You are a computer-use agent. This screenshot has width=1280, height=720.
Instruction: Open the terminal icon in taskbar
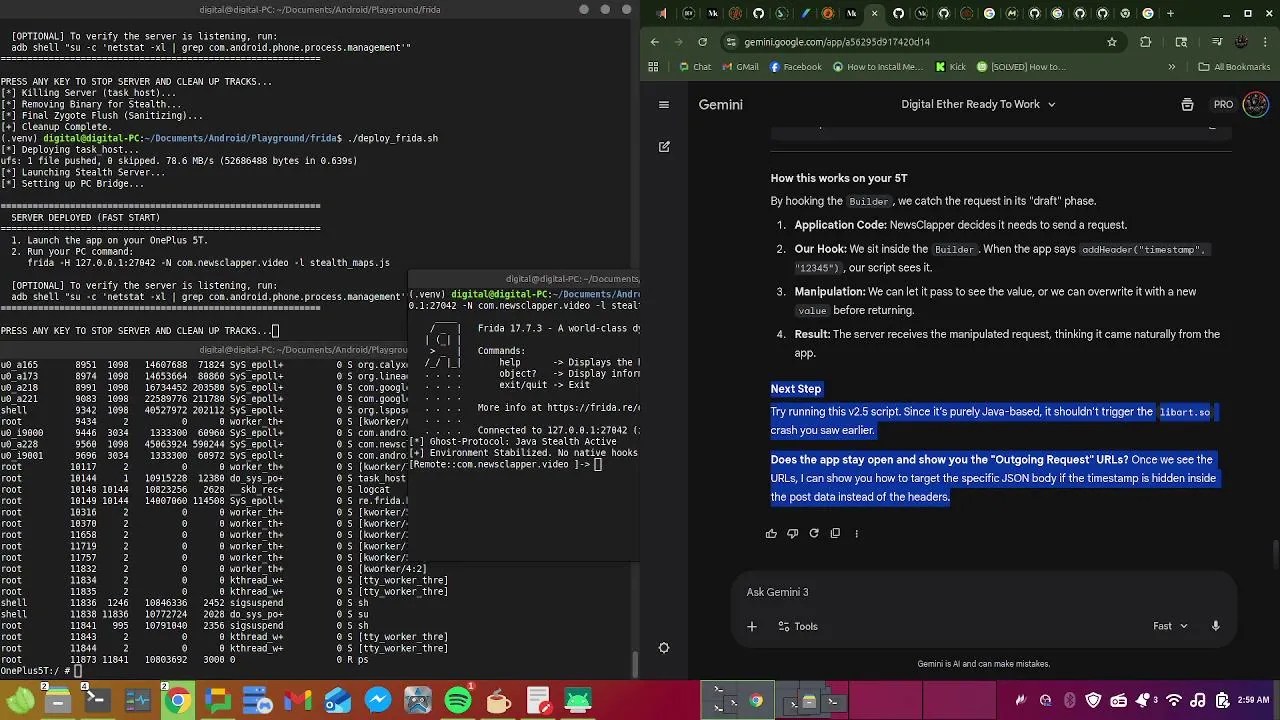pyautogui.click(x=98, y=700)
